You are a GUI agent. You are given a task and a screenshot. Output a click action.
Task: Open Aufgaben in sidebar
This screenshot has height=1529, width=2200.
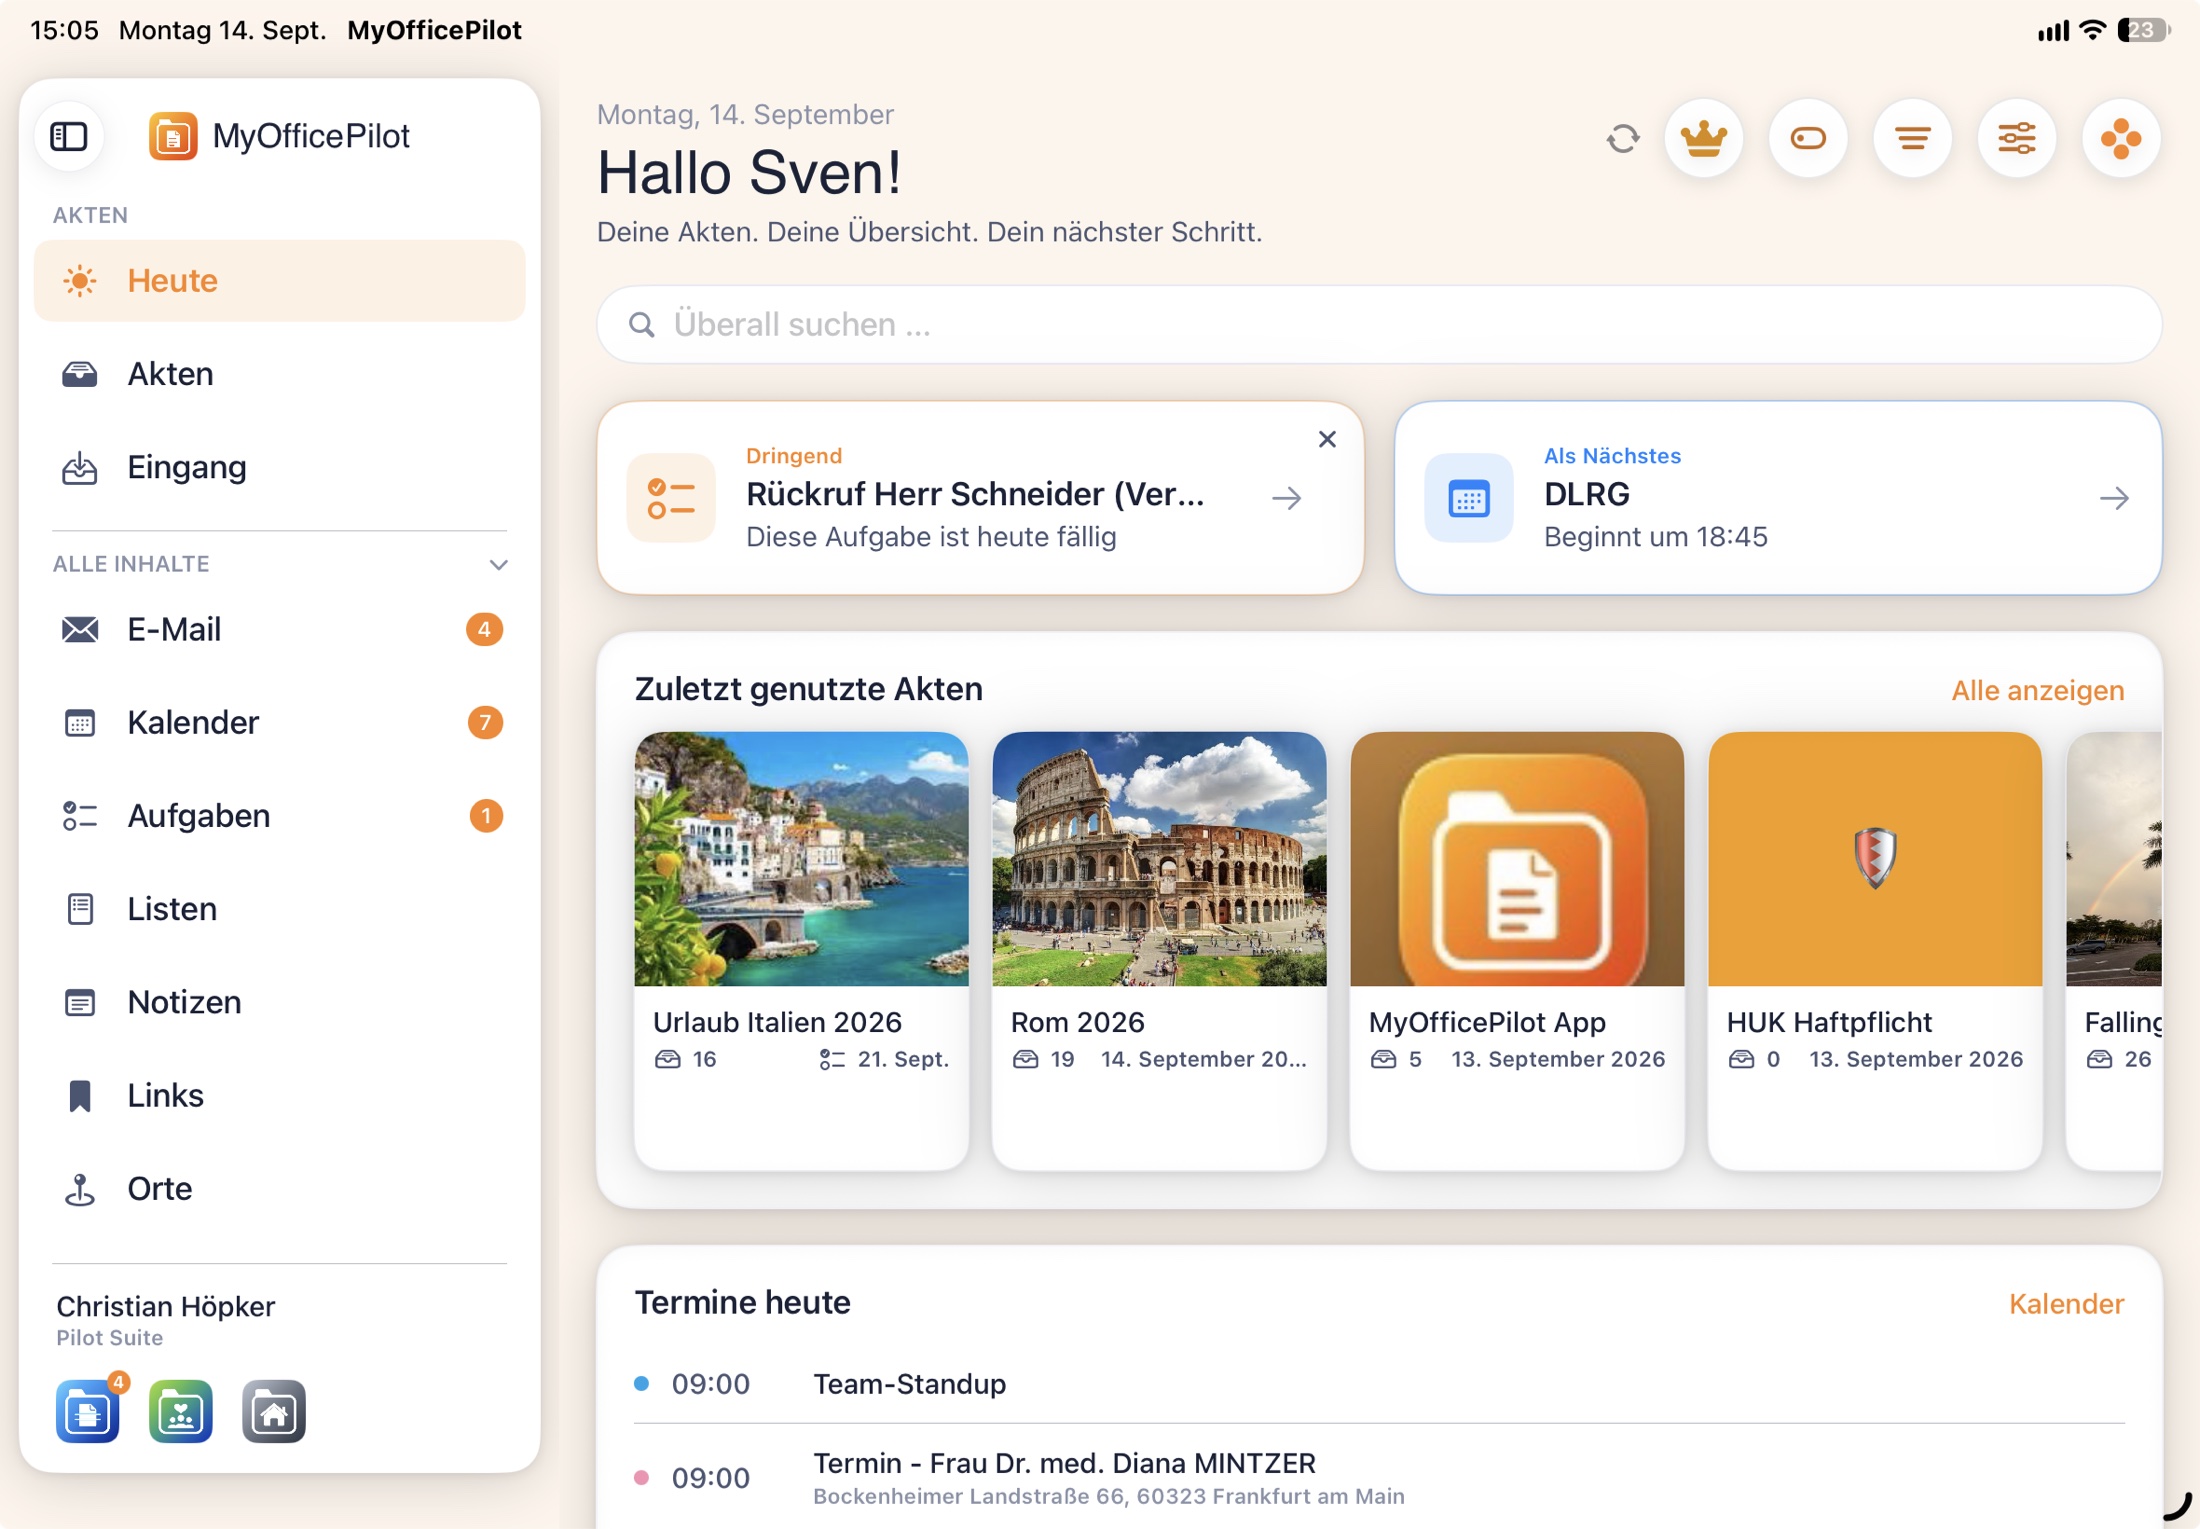(279, 816)
